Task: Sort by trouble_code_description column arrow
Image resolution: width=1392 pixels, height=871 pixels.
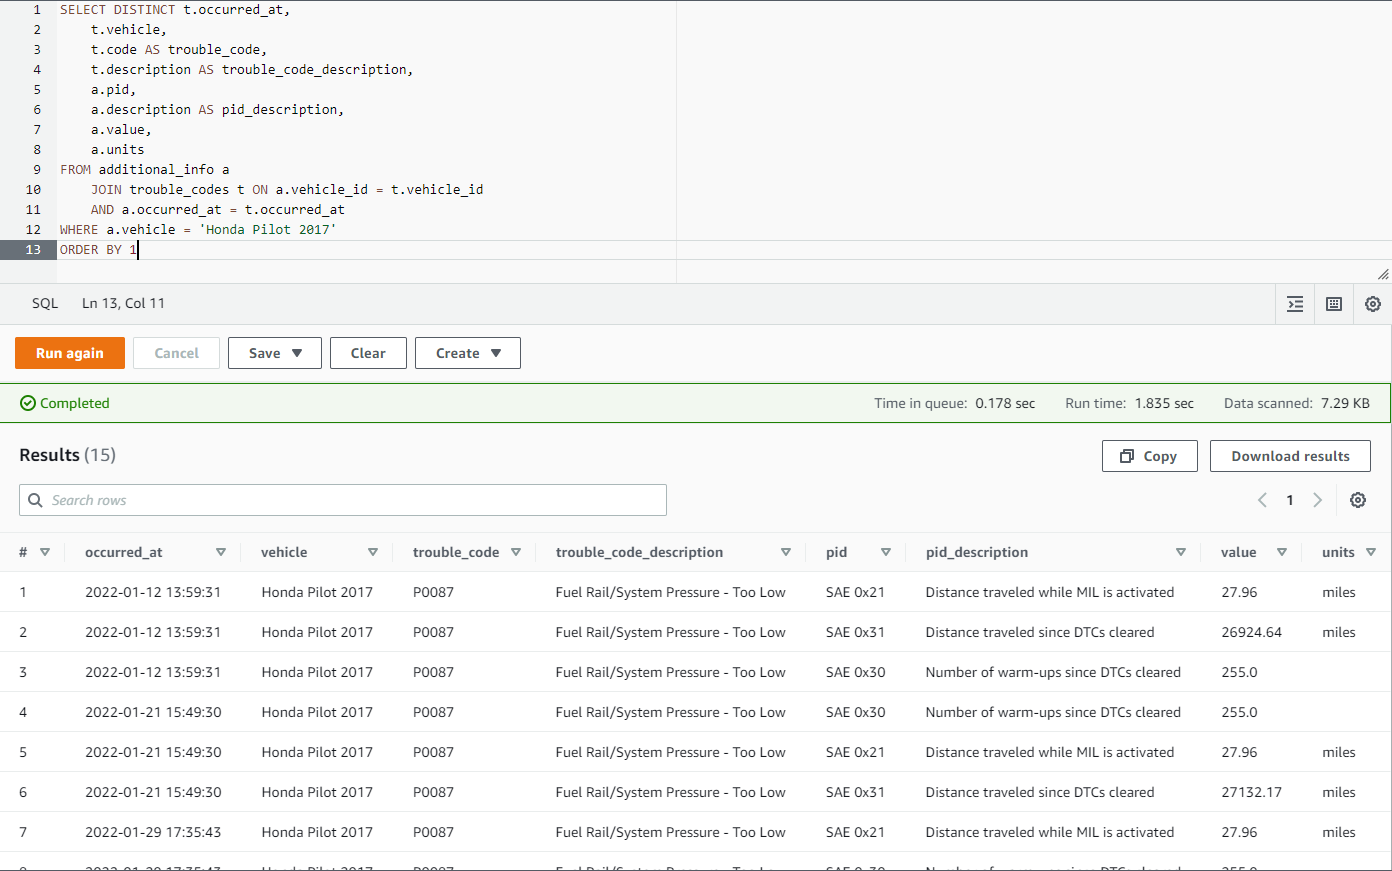Action: [x=786, y=552]
